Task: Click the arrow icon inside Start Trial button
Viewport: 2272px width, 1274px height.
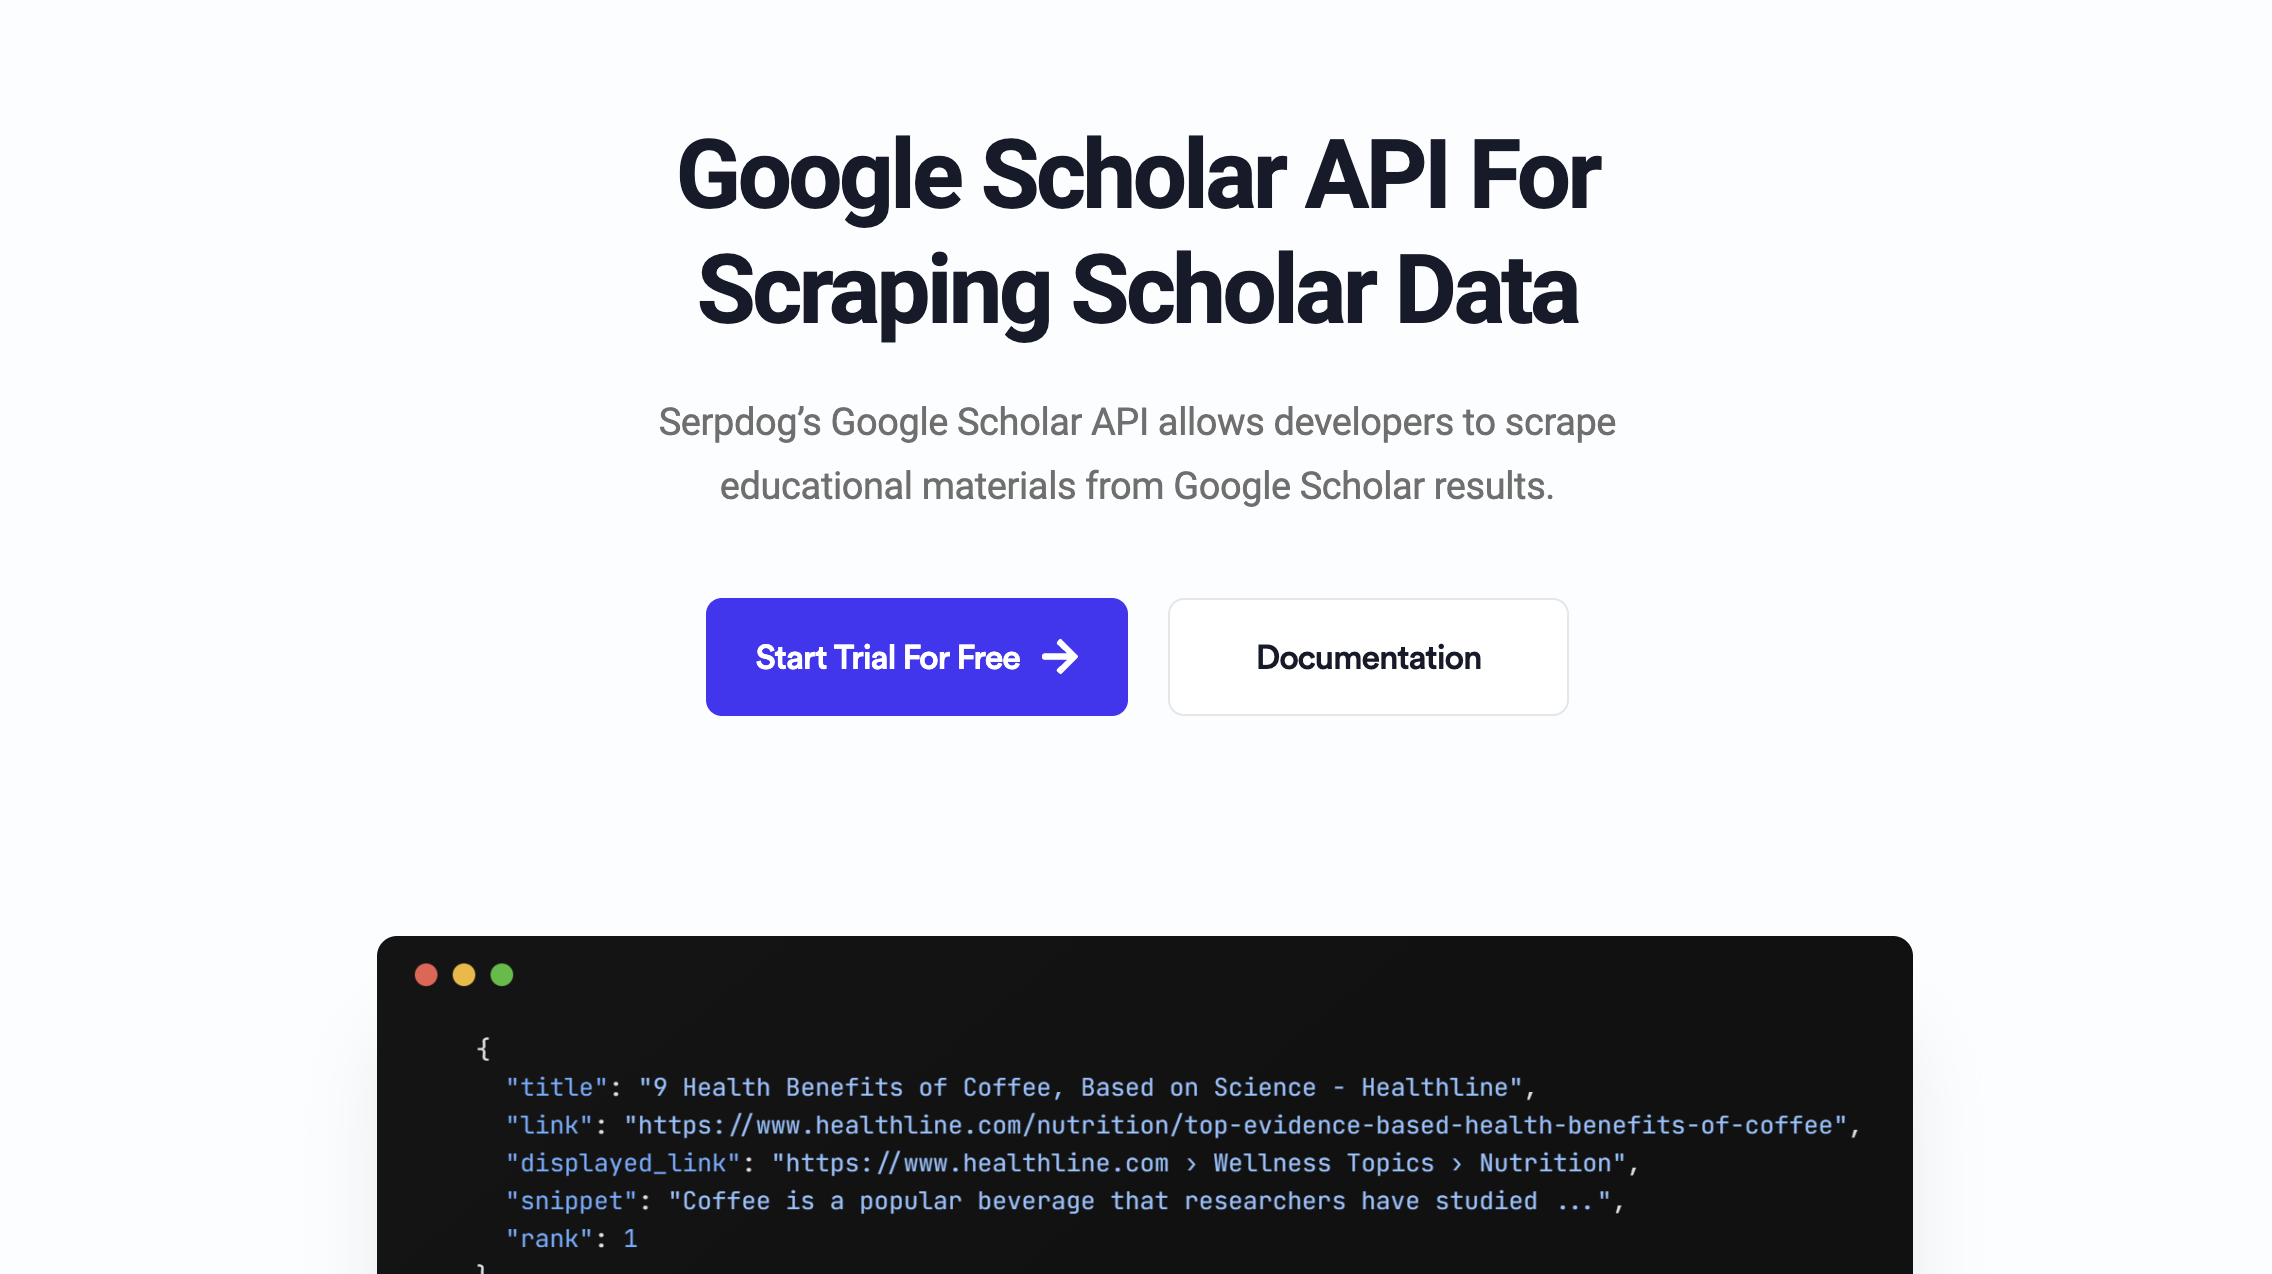Action: coord(1060,657)
